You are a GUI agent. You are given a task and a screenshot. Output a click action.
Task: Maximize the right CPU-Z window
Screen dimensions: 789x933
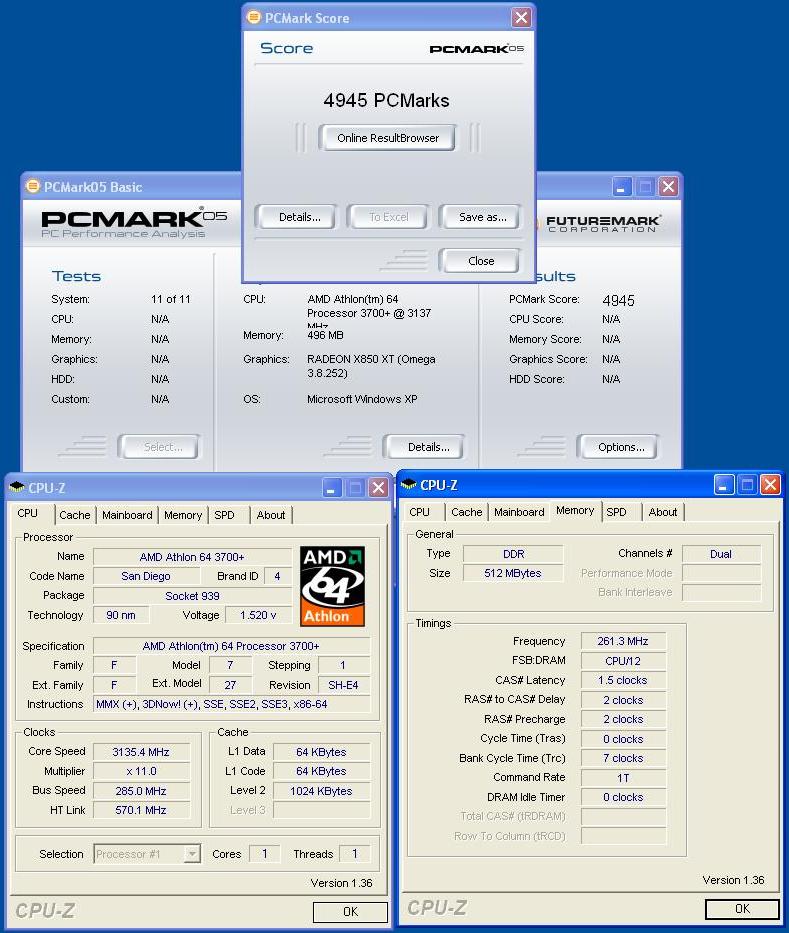(x=747, y=485)
